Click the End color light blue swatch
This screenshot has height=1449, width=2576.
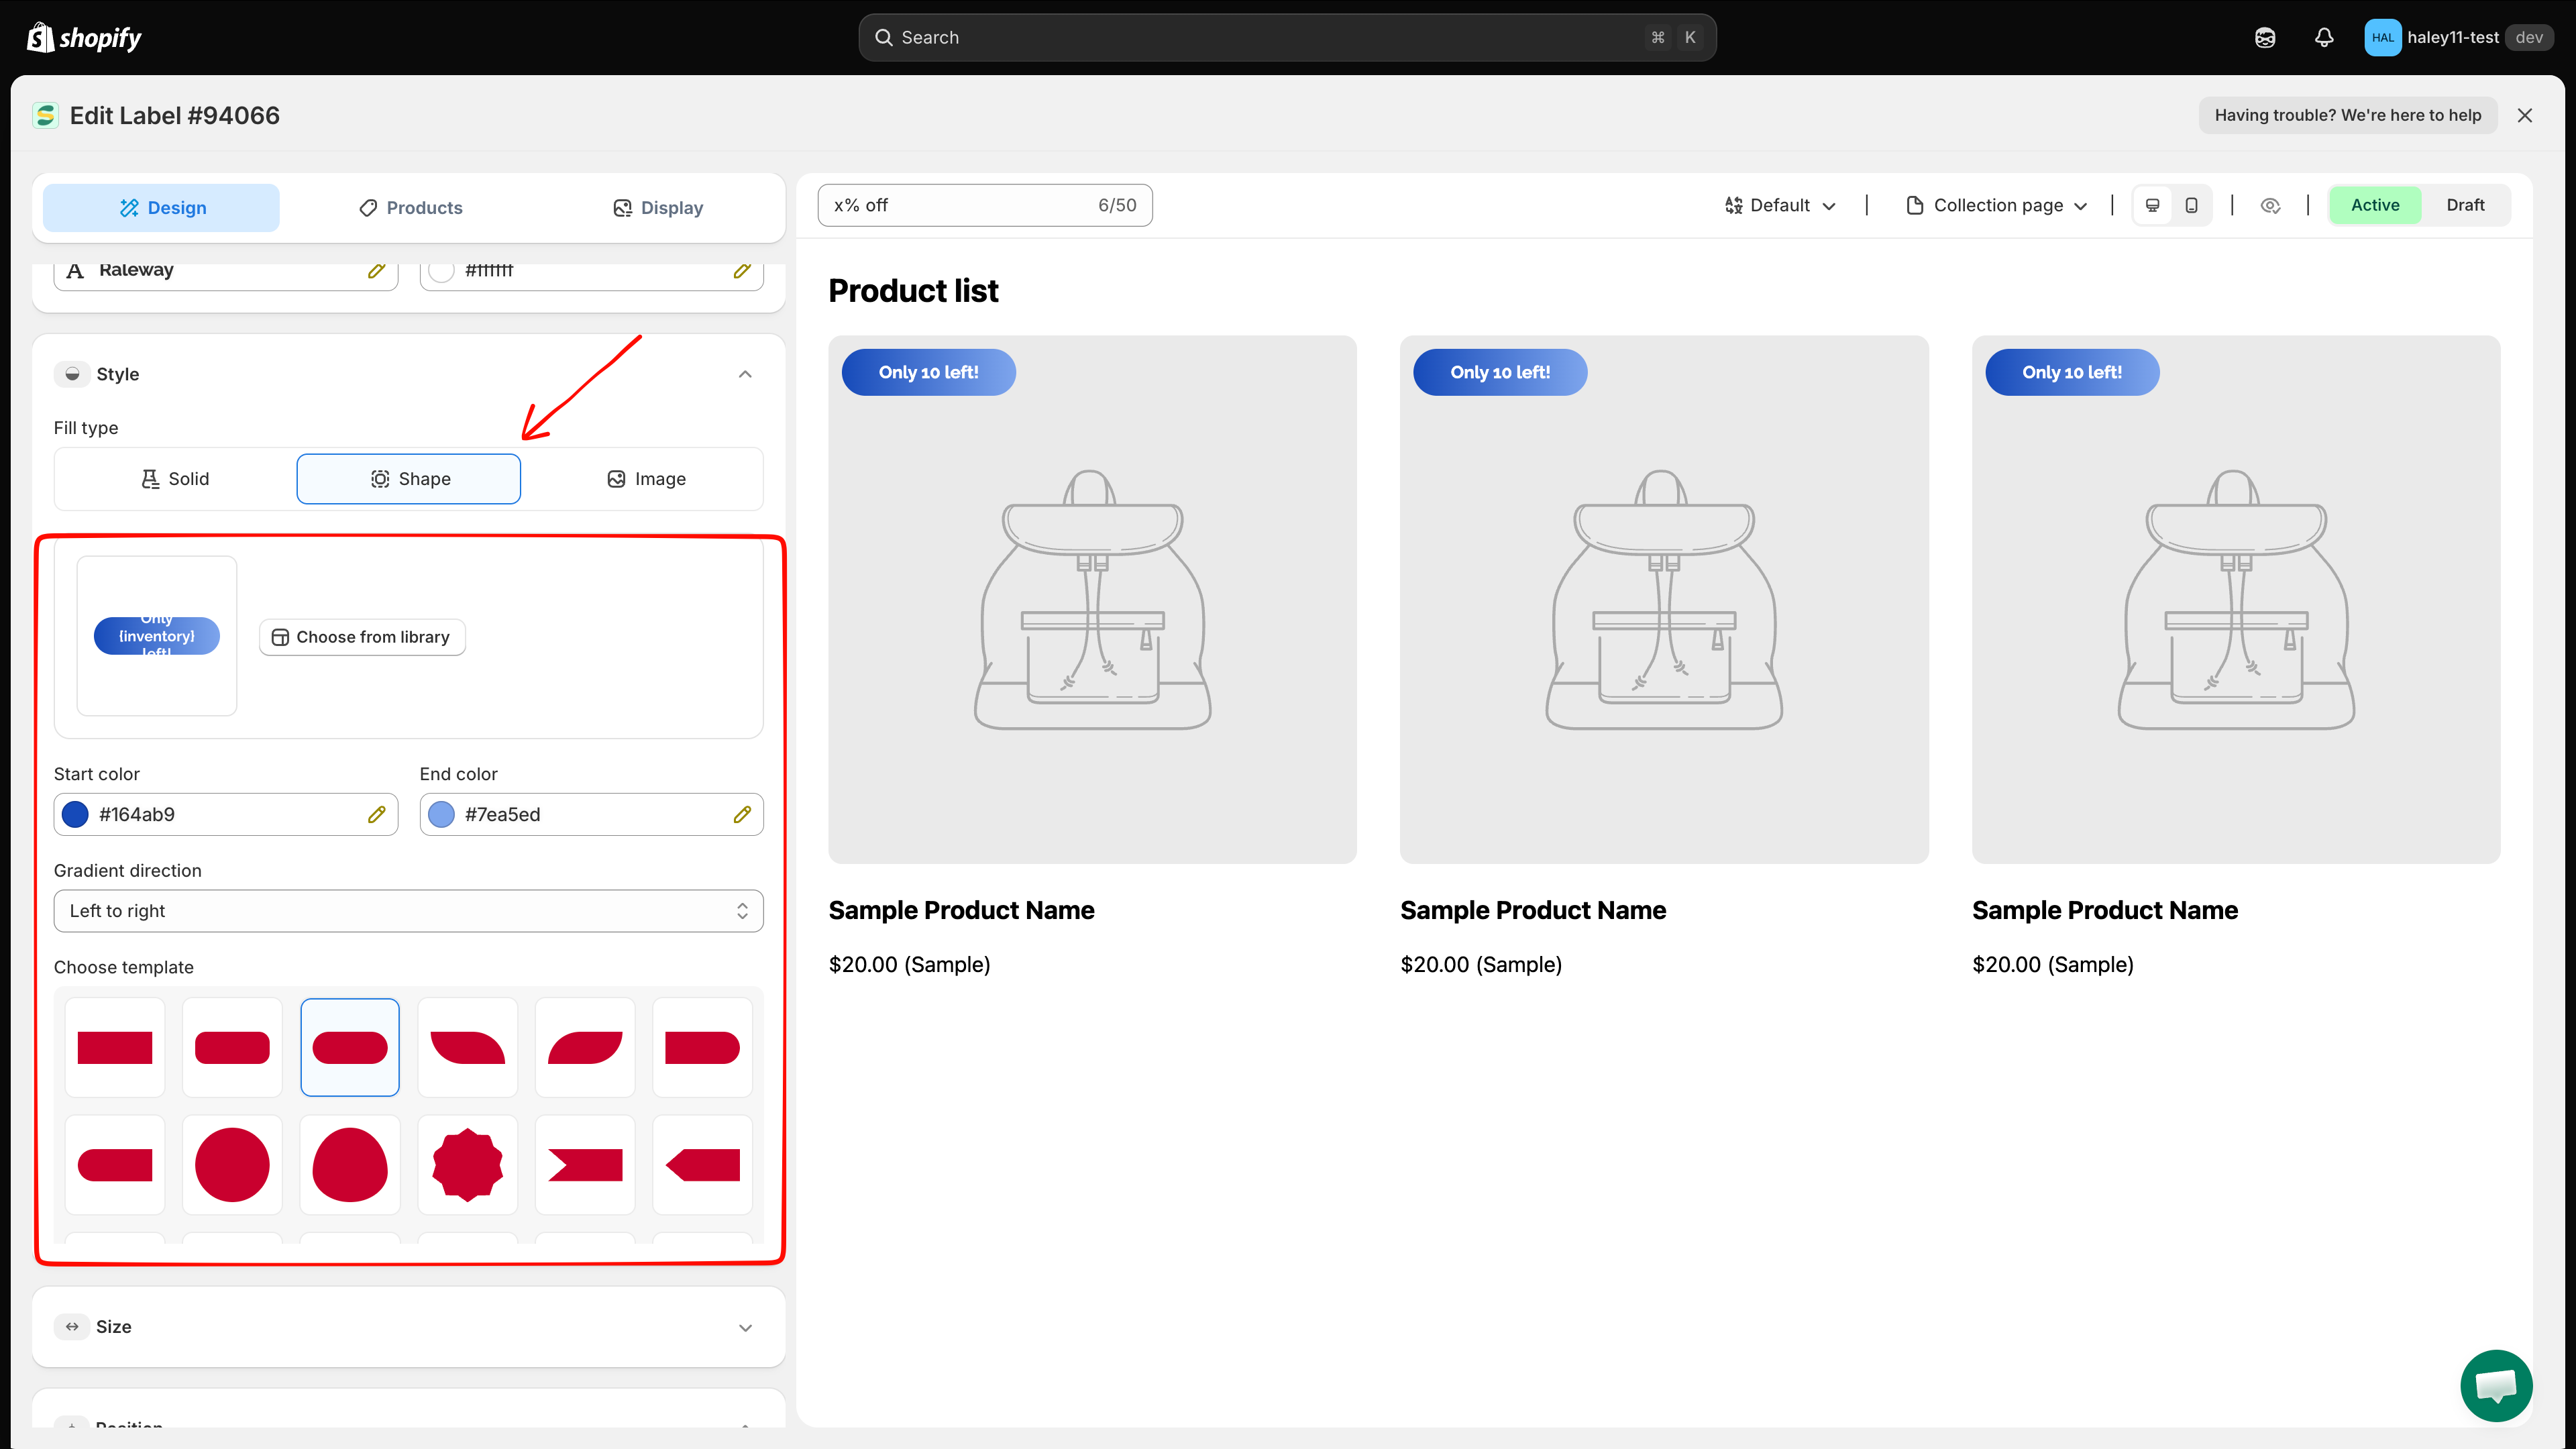pos(441,815)
